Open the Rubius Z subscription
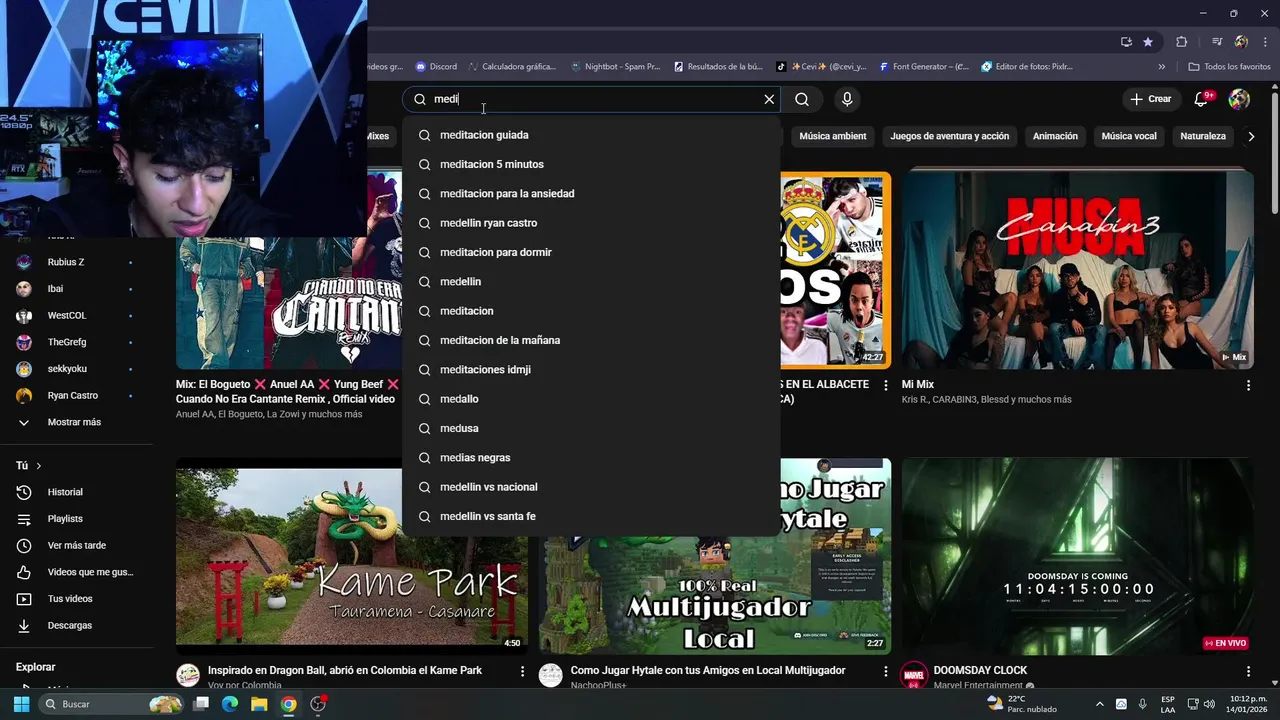 (x=76, y=262)
